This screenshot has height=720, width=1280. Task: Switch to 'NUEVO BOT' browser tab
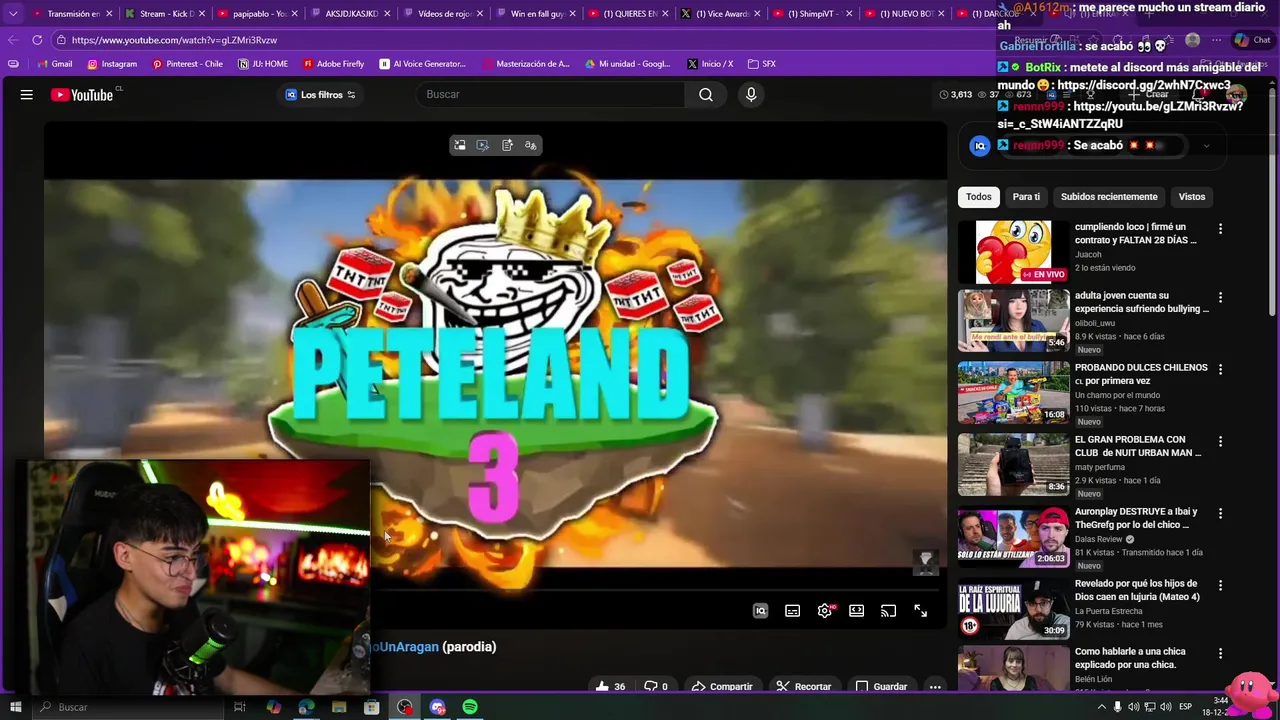click(x=905, y=14)
